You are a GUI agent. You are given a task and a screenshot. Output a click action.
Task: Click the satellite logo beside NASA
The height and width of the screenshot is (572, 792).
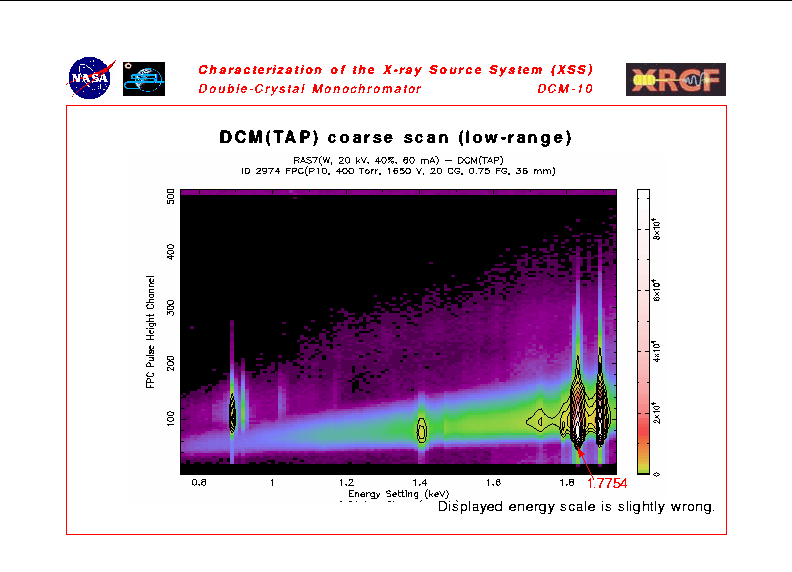coord(144,79)
